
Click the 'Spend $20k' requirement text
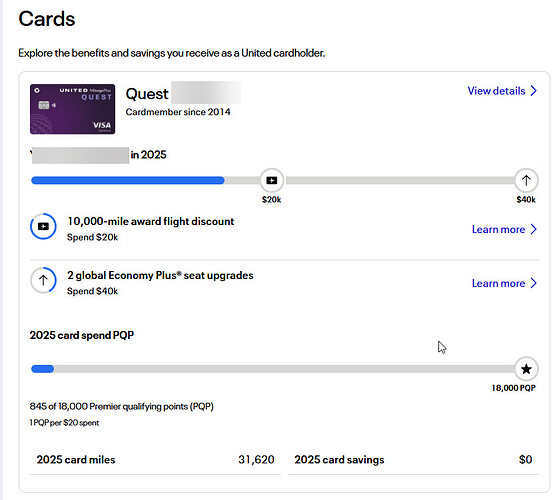(x=93, y=237)
